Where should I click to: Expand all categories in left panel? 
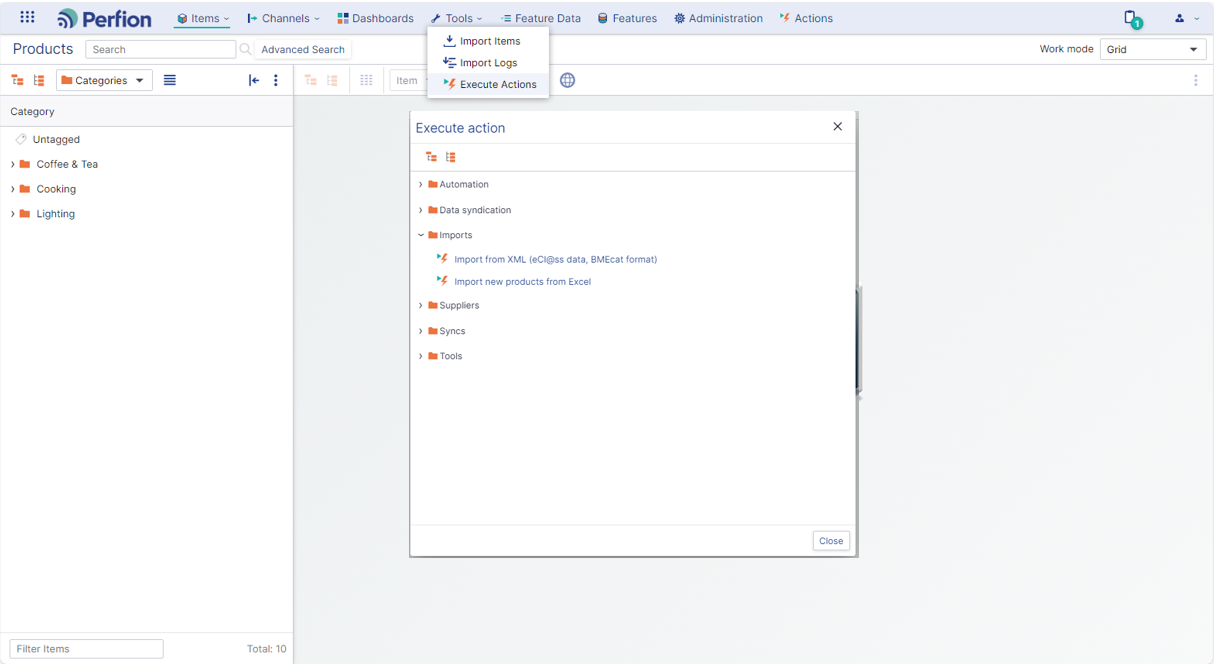17,80
